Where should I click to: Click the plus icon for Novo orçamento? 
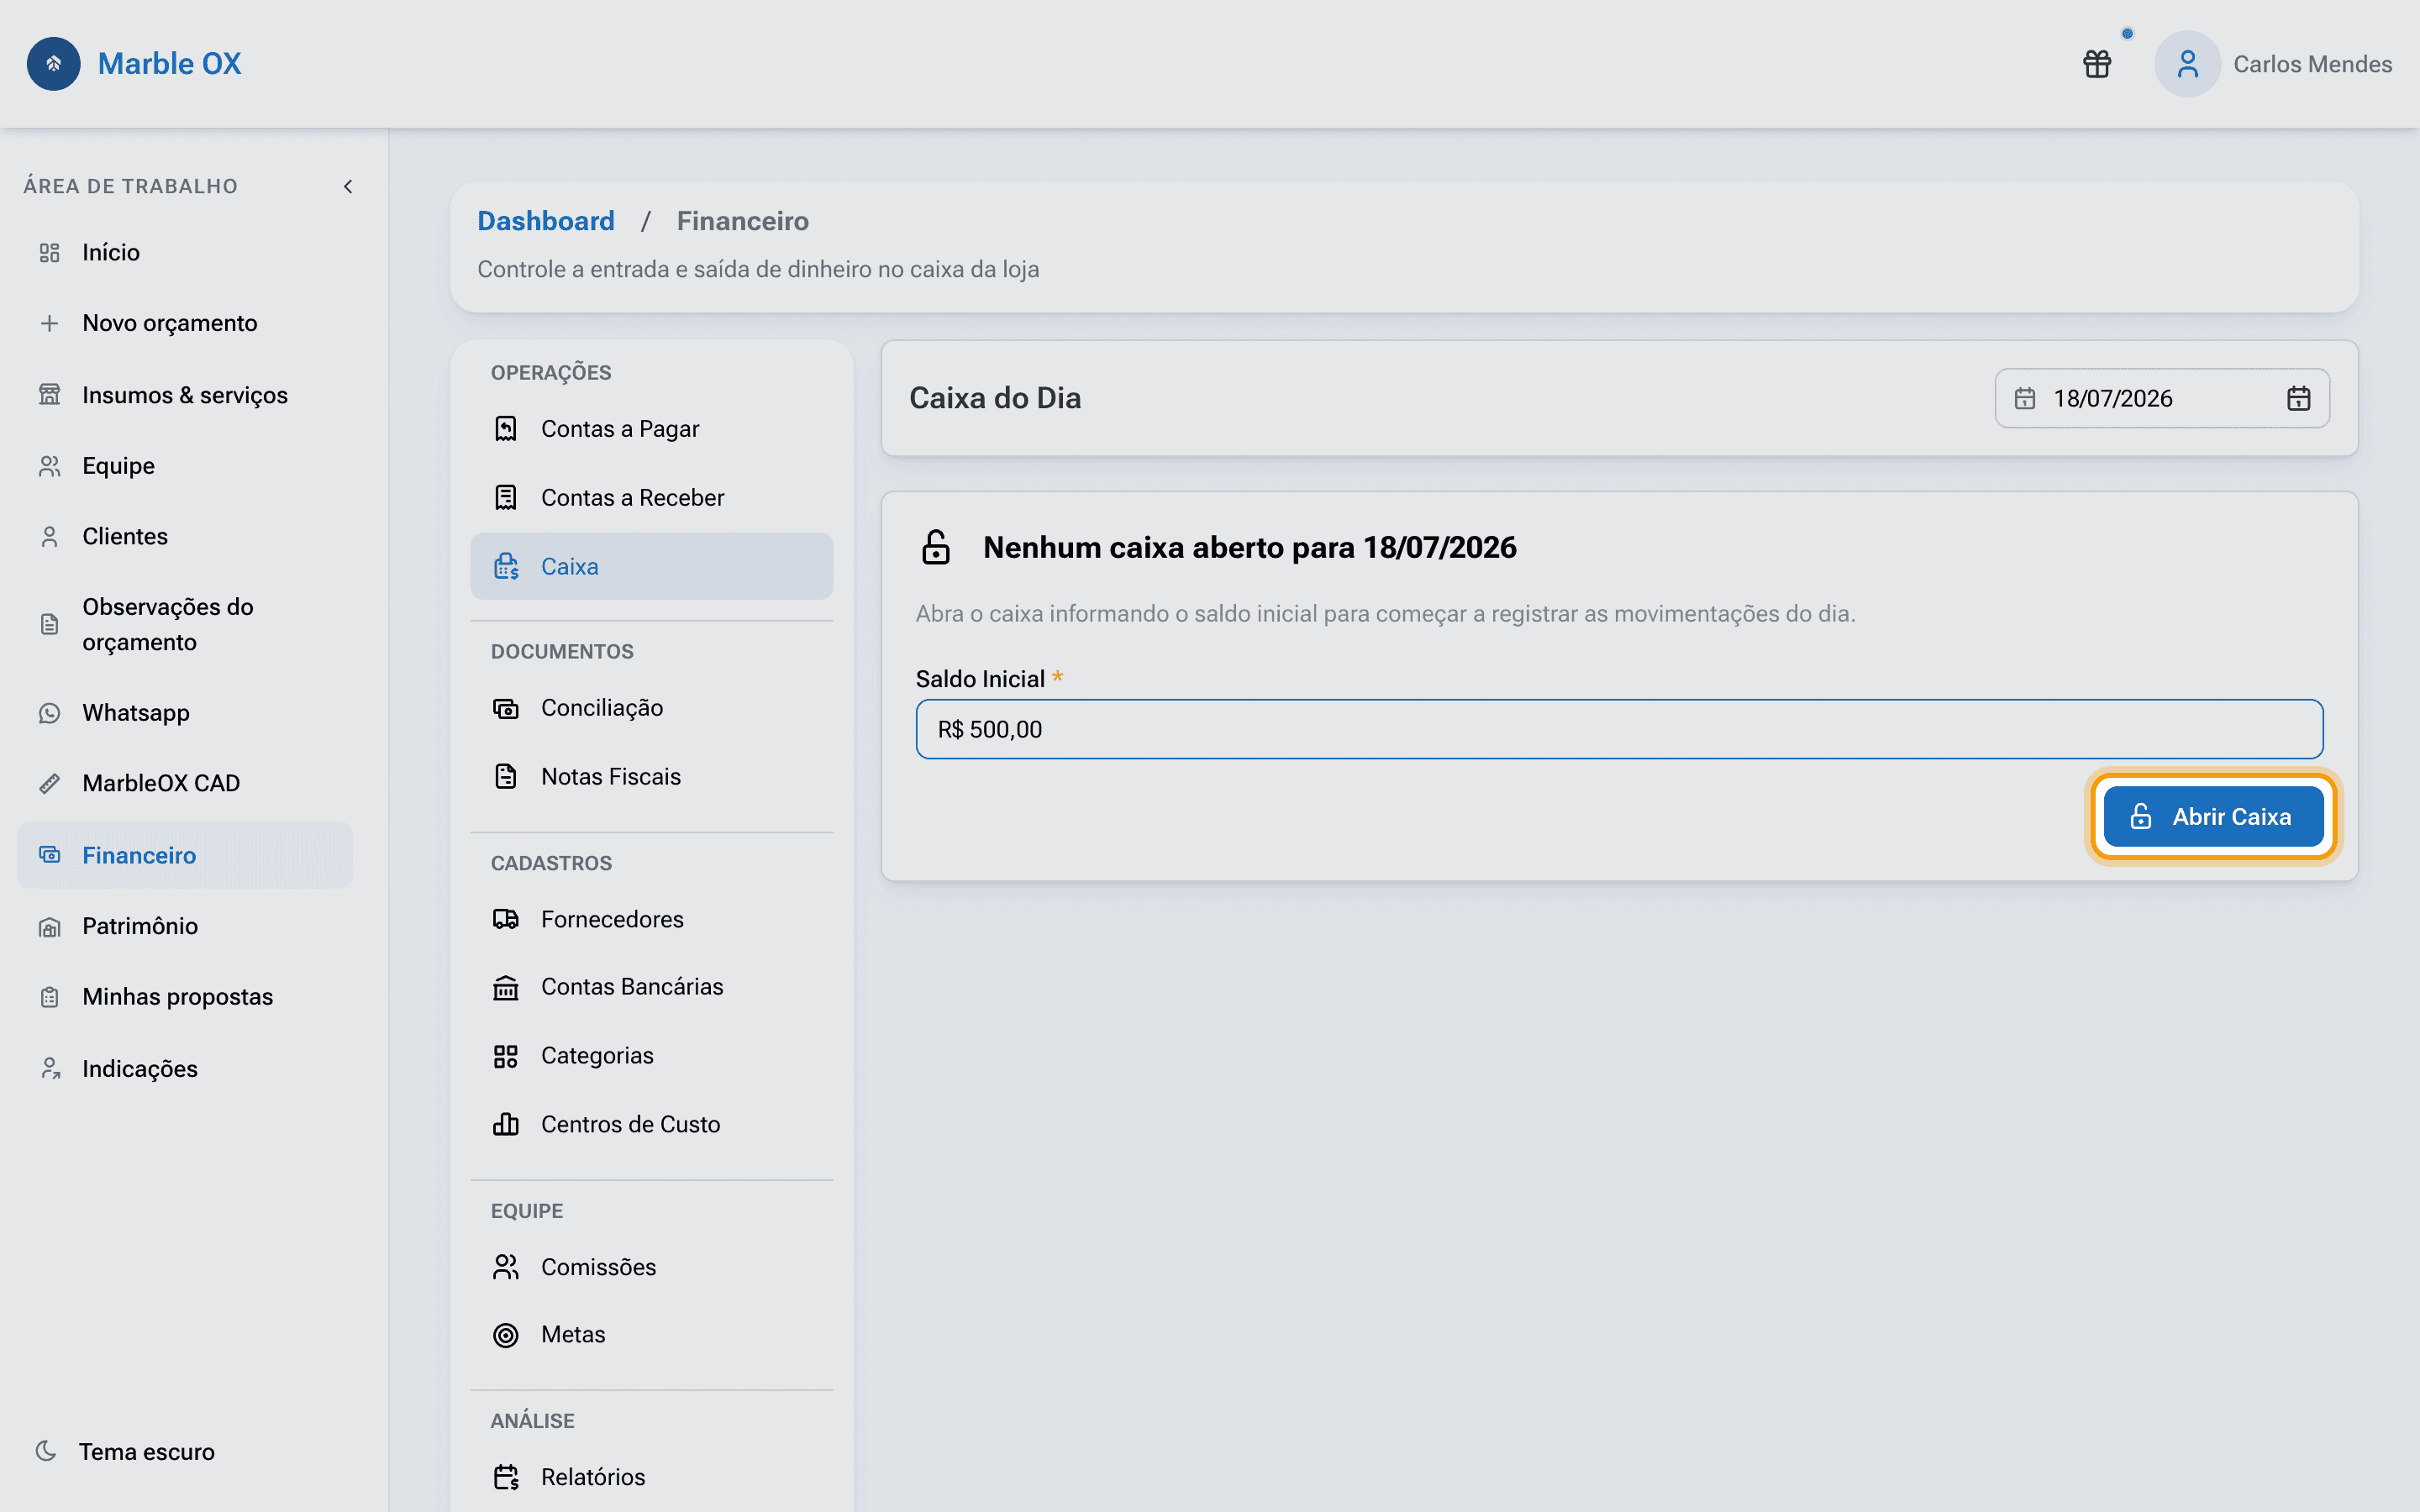coord(50,323)
